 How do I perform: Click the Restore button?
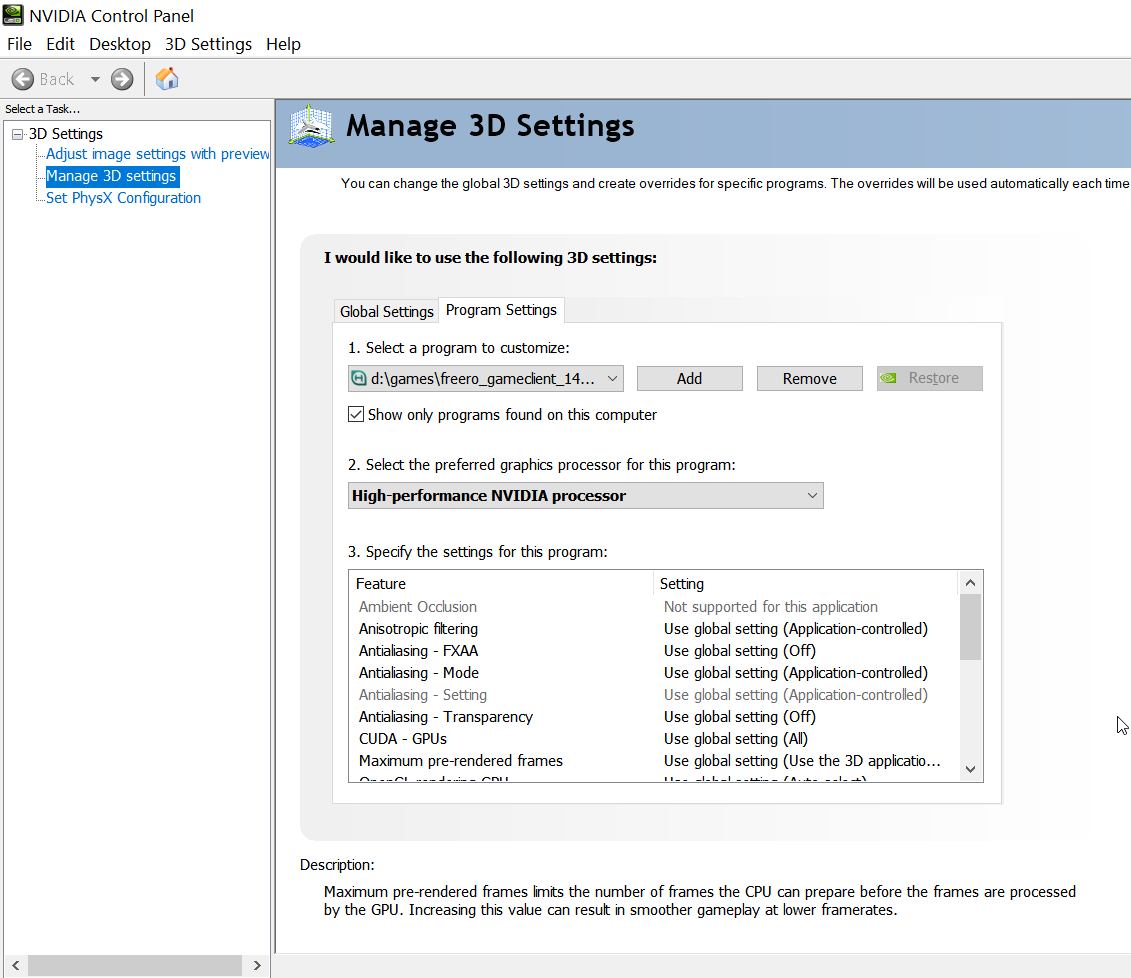coord(930,379)
